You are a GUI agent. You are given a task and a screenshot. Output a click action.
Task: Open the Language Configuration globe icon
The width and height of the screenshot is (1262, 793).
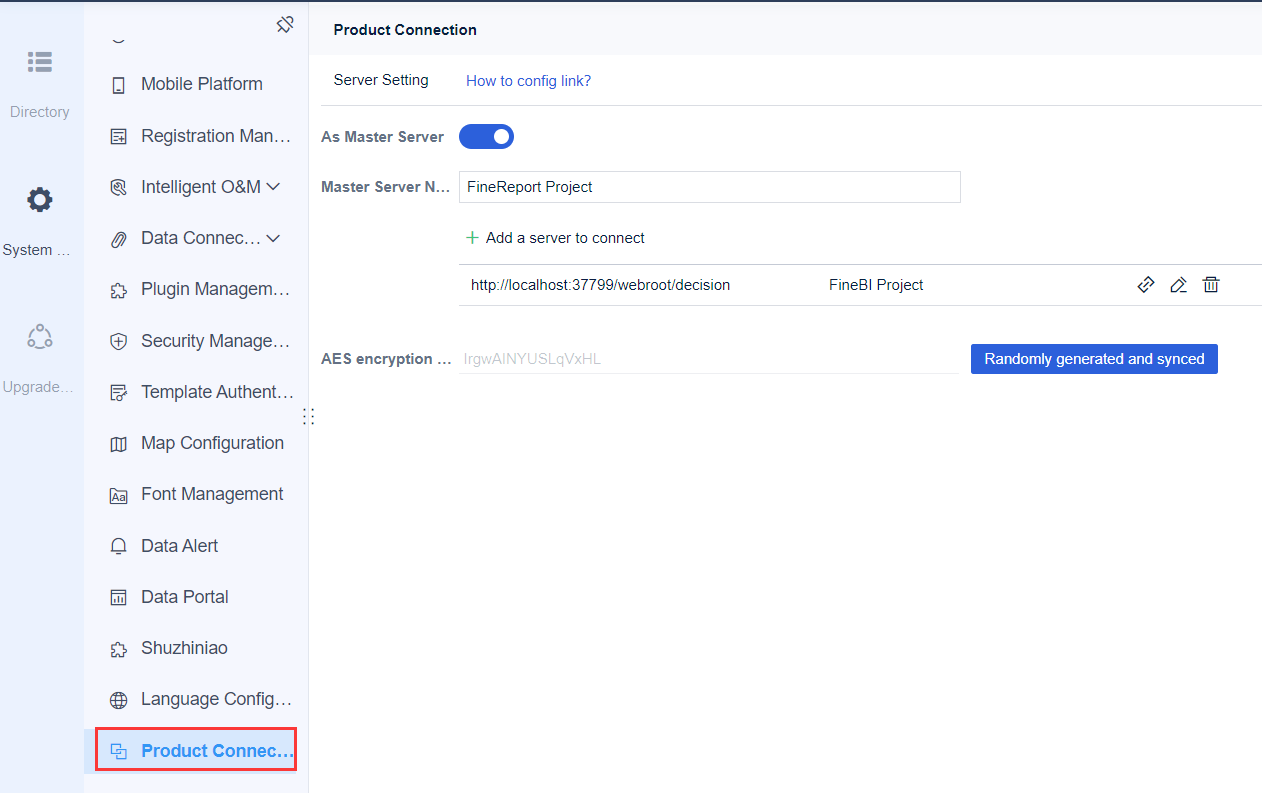(119, 699)
